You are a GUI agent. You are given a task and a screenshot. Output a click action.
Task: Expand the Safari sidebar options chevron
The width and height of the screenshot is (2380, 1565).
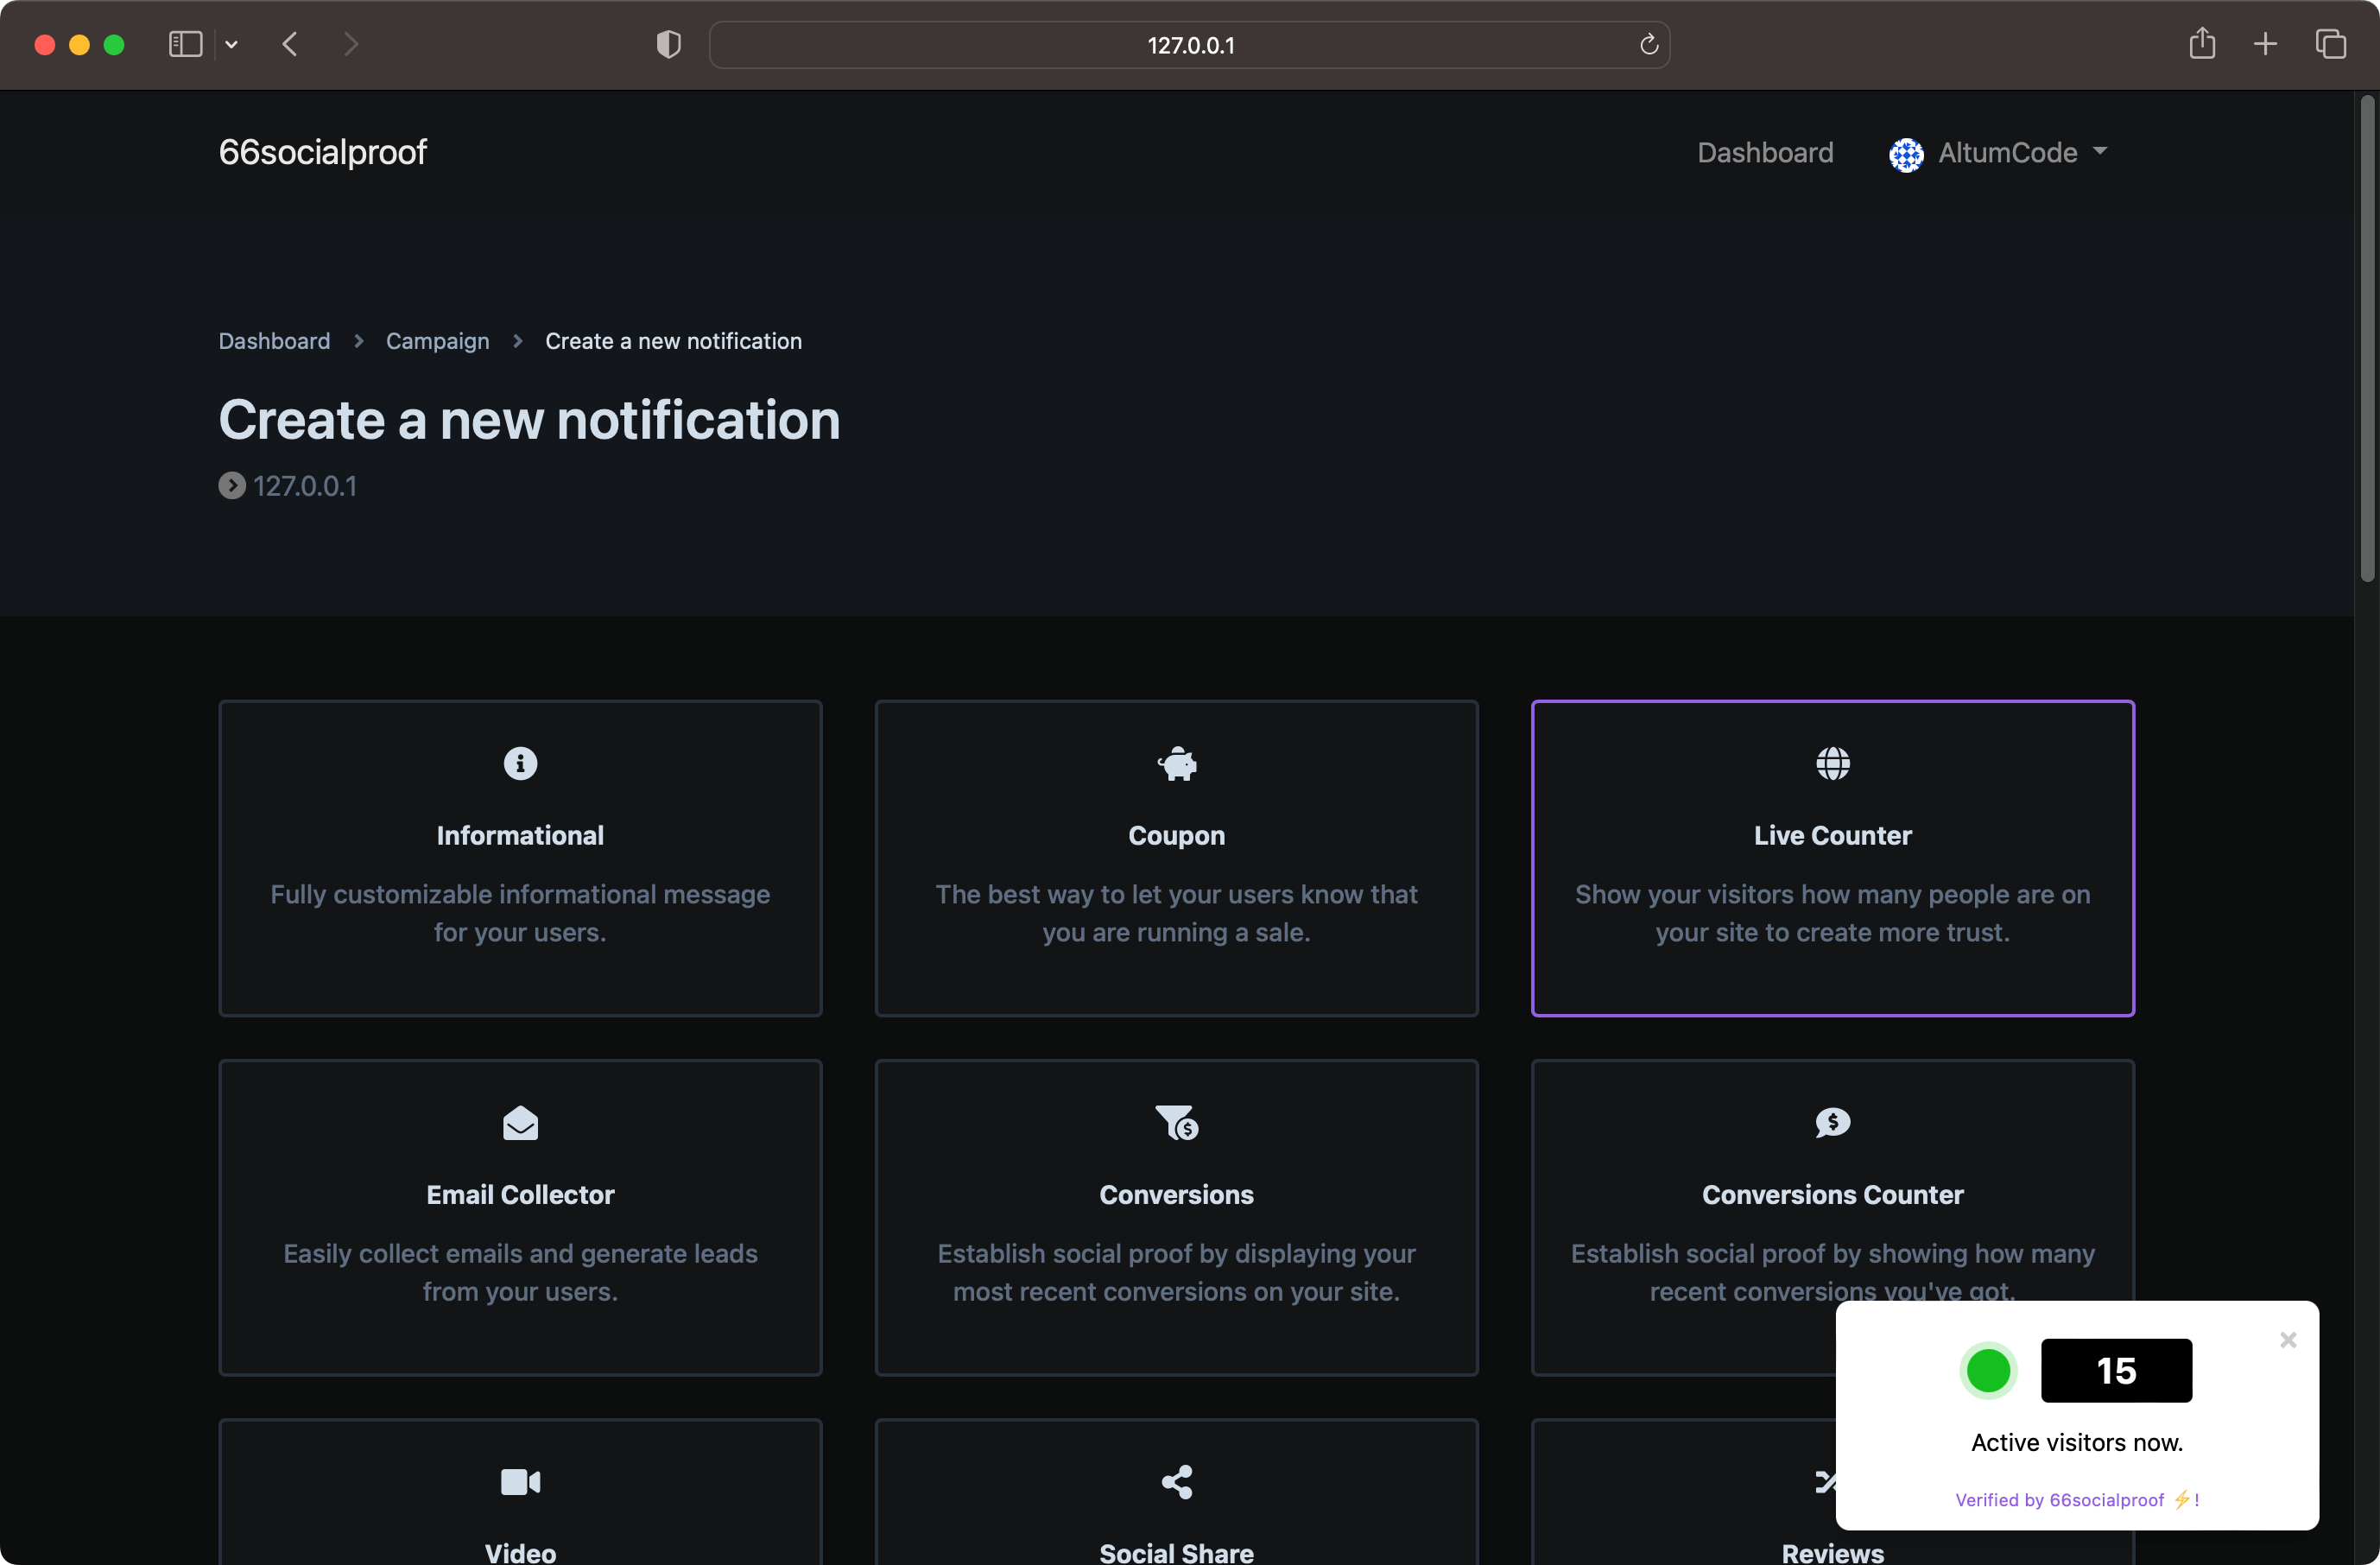pos(232,45)
